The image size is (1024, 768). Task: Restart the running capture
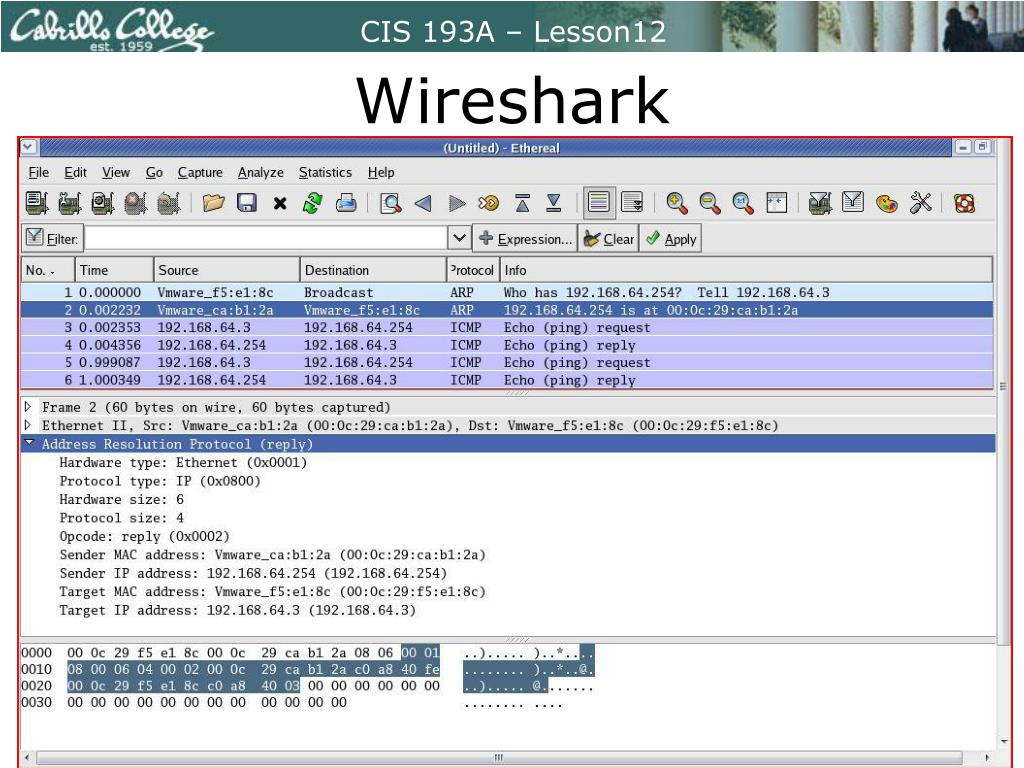[168, 203]
